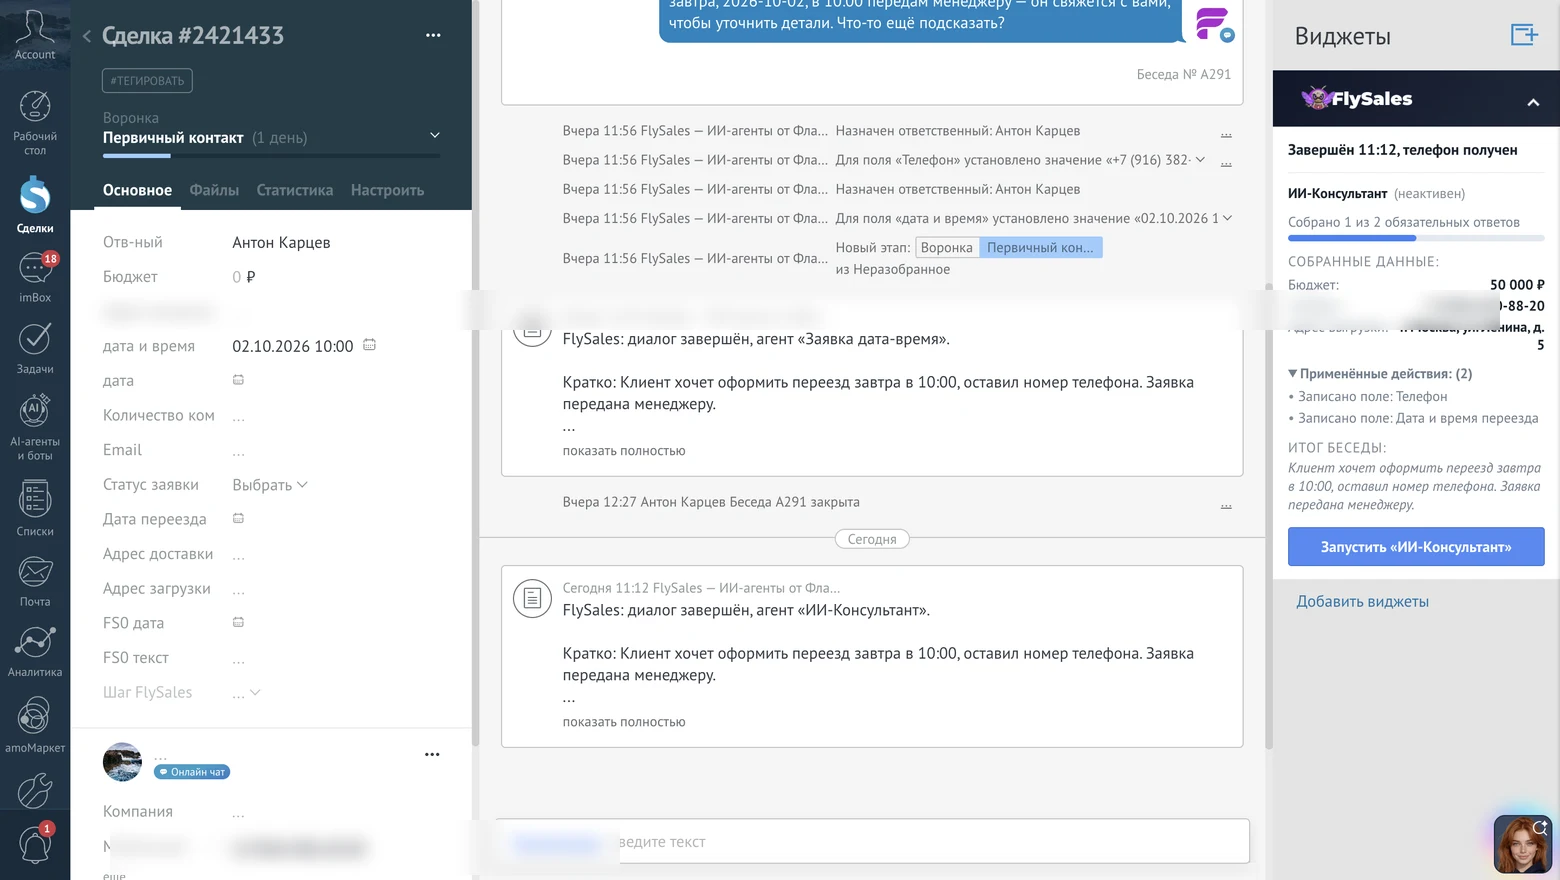Switch to the Настроить tab
The width and height of the screenshot is (1560, 880).
click(387, 190)
